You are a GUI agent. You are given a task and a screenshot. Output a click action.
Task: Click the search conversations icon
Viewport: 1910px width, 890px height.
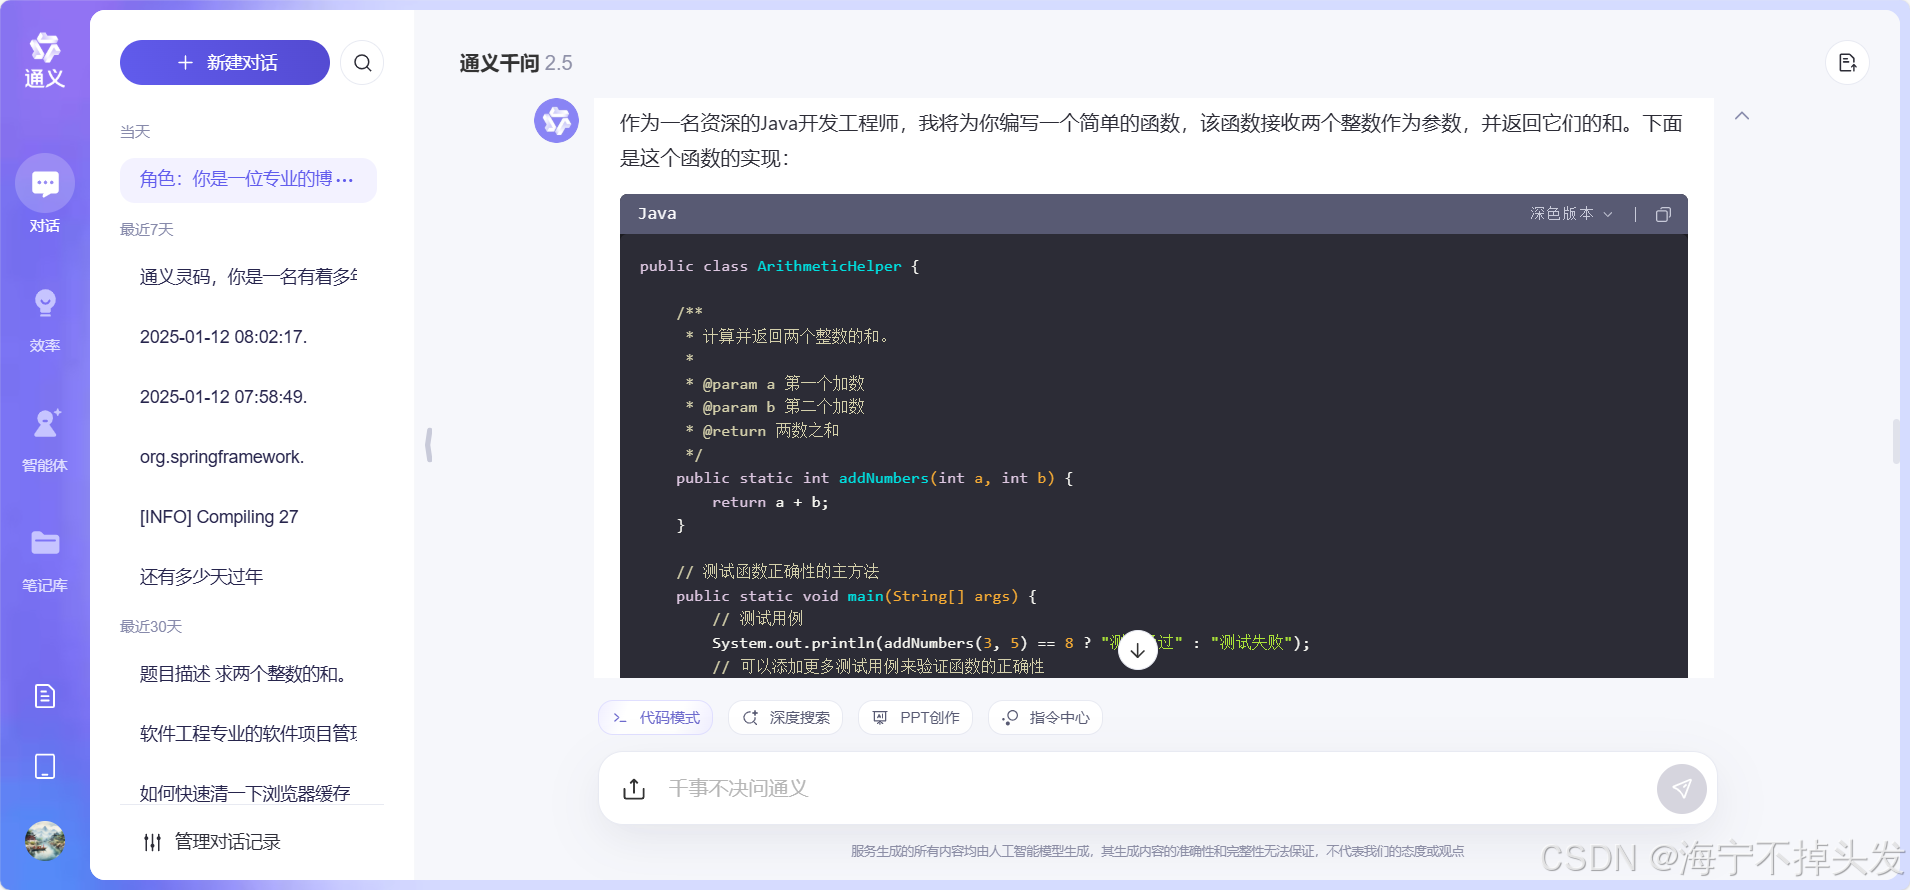coord(362,63)
